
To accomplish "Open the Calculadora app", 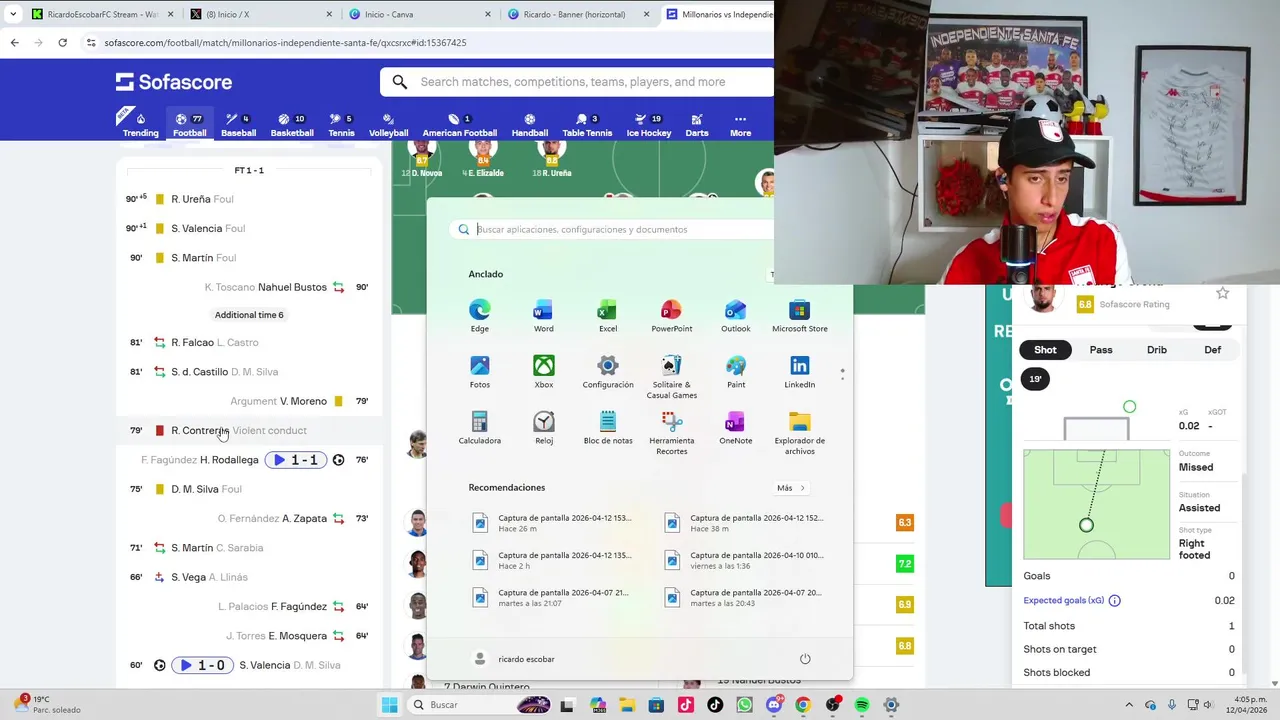I will coord(480,427).
